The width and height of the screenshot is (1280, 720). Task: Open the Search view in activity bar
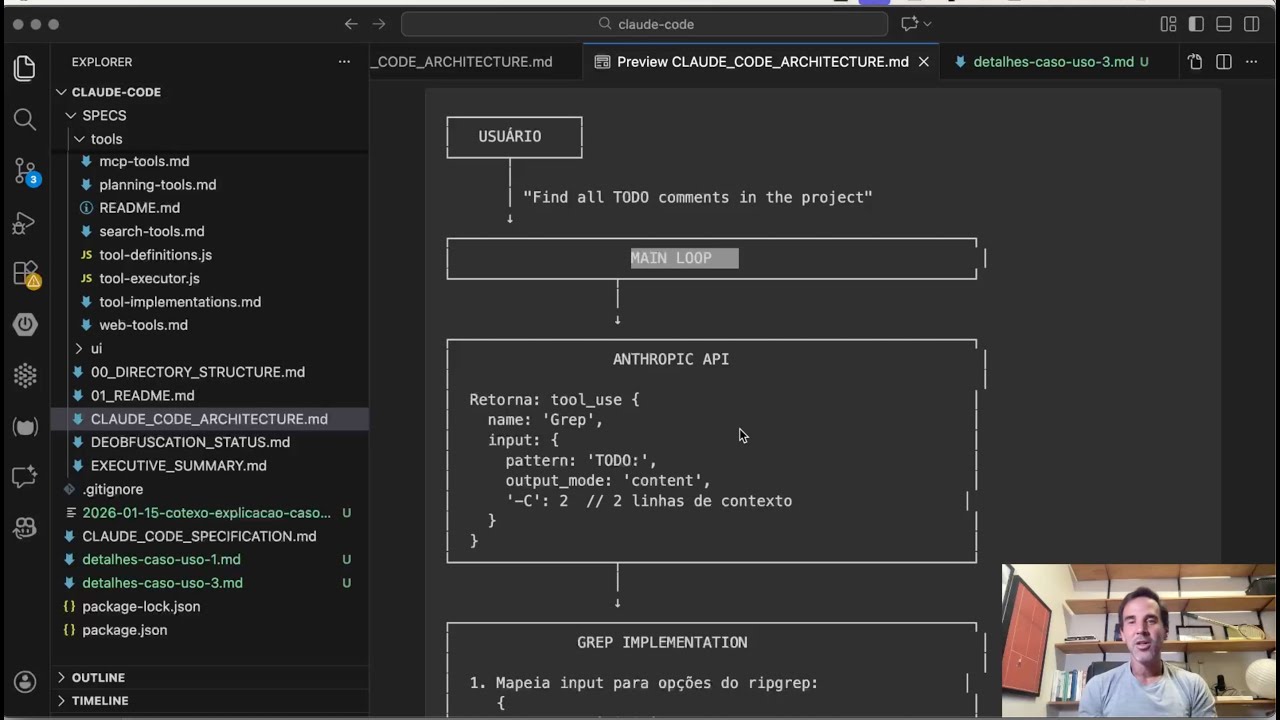point(25,119)
